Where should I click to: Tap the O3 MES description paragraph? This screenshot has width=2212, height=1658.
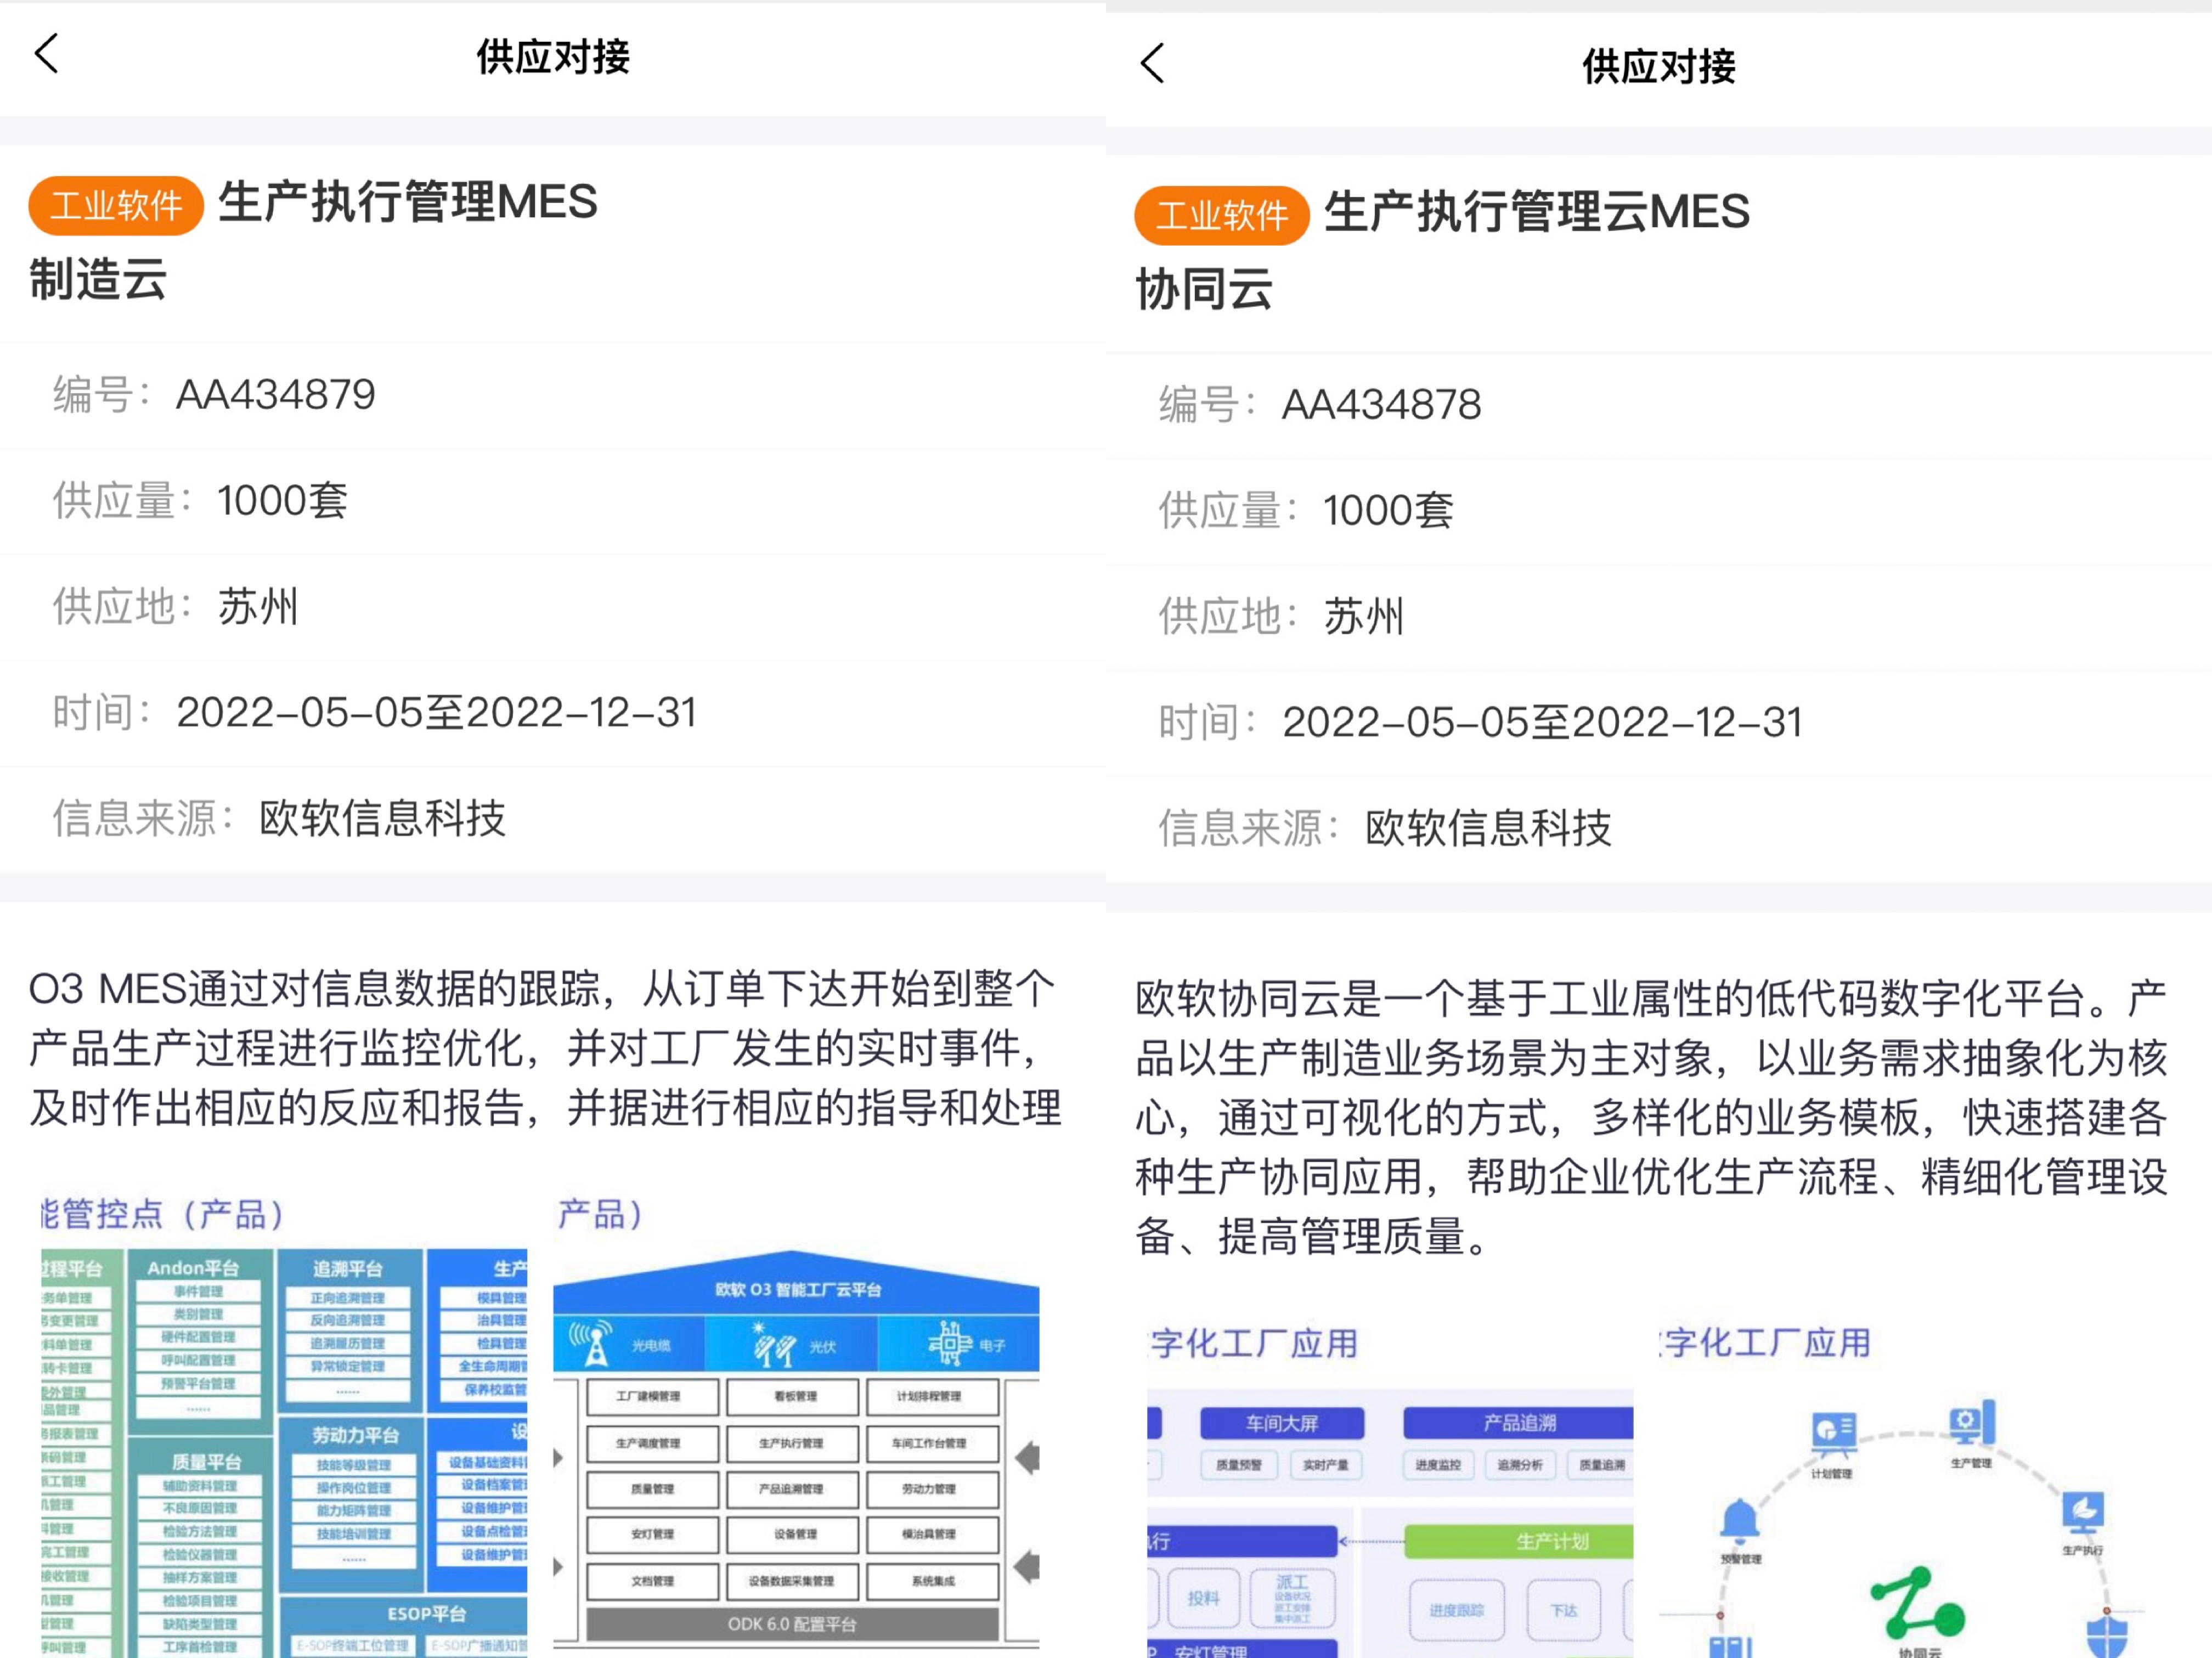coord(545,1049)
